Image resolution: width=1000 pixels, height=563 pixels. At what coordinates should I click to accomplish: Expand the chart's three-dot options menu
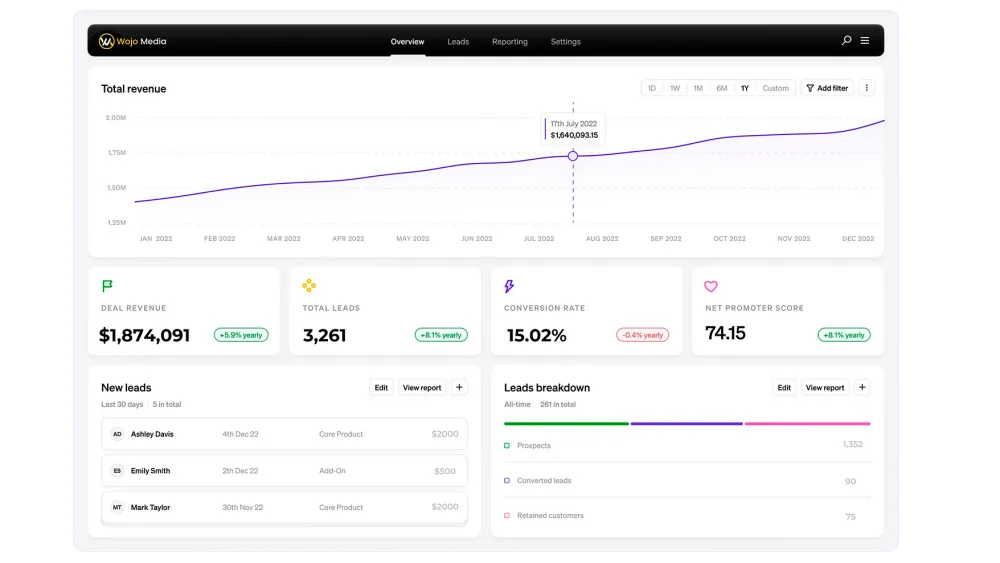coord(866,88)
